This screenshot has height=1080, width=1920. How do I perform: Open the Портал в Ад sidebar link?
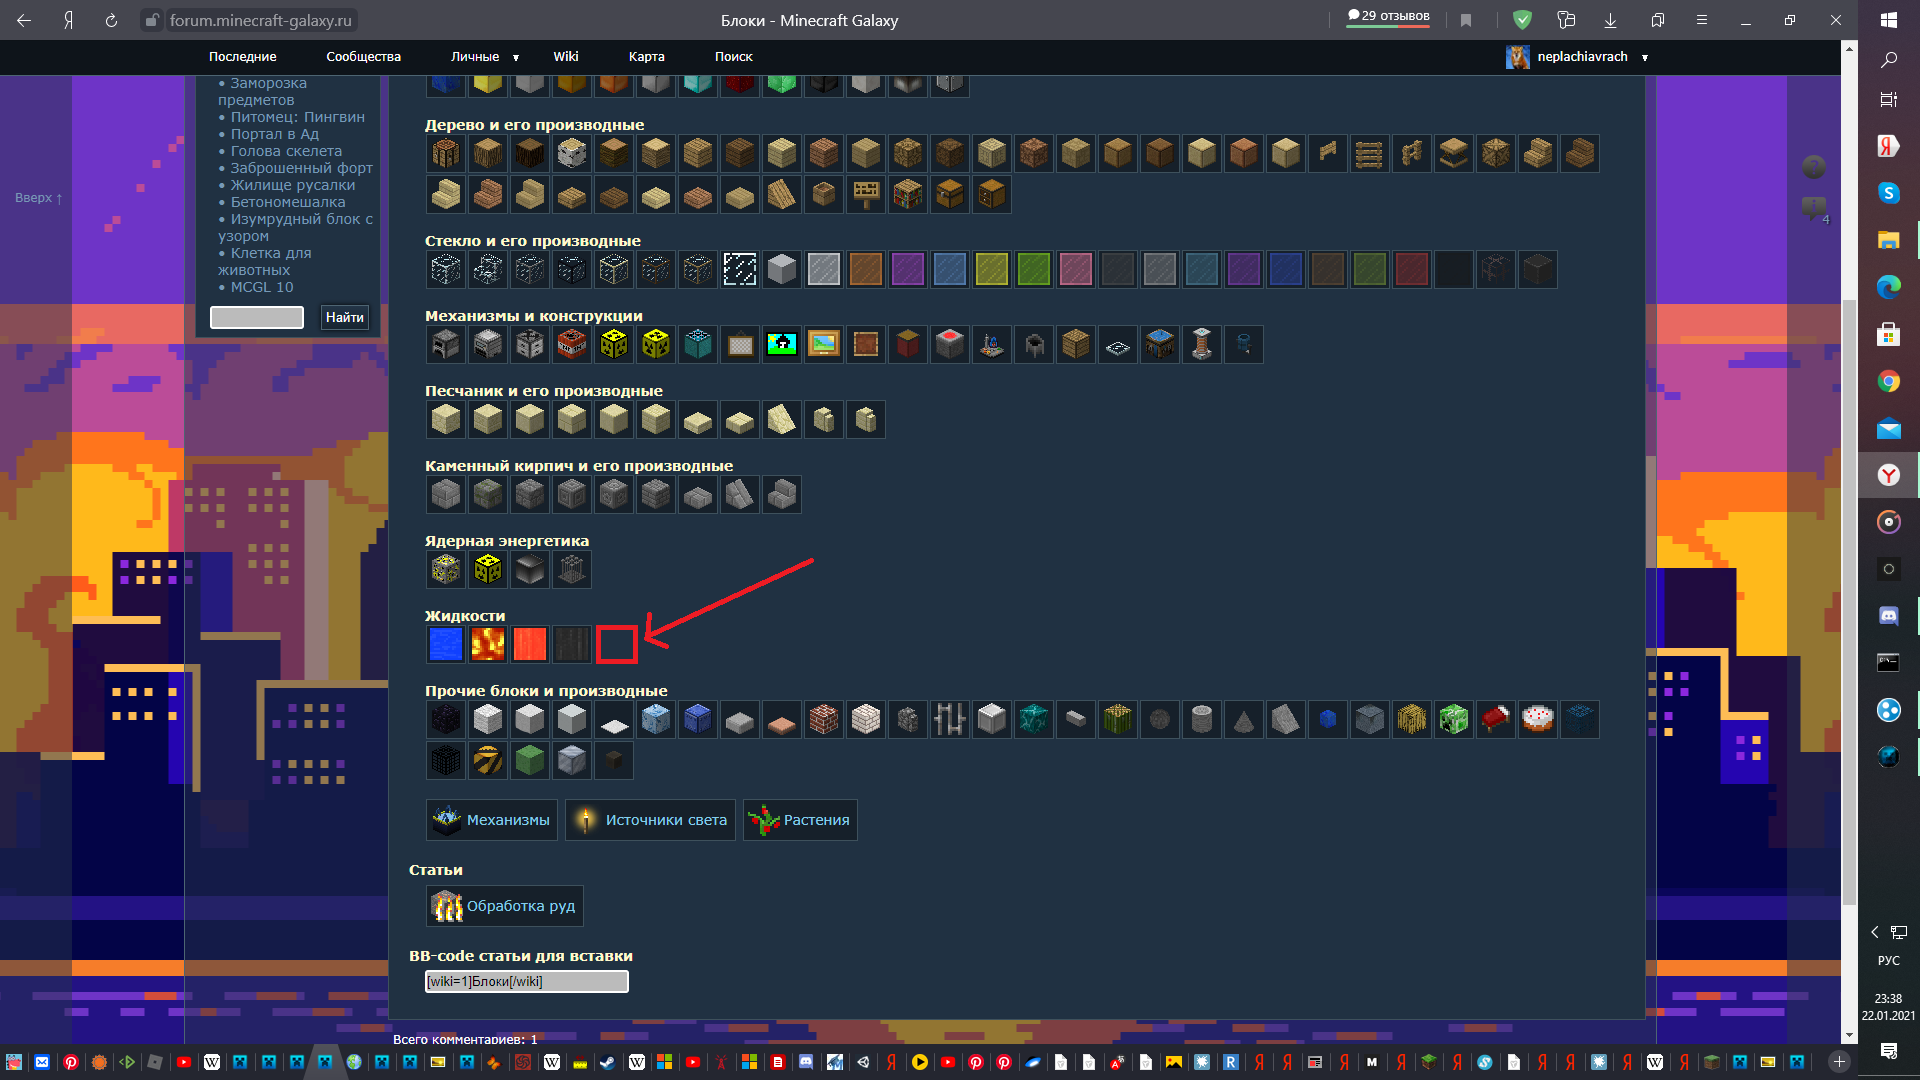pyautogui.click(x=275, y=134)
